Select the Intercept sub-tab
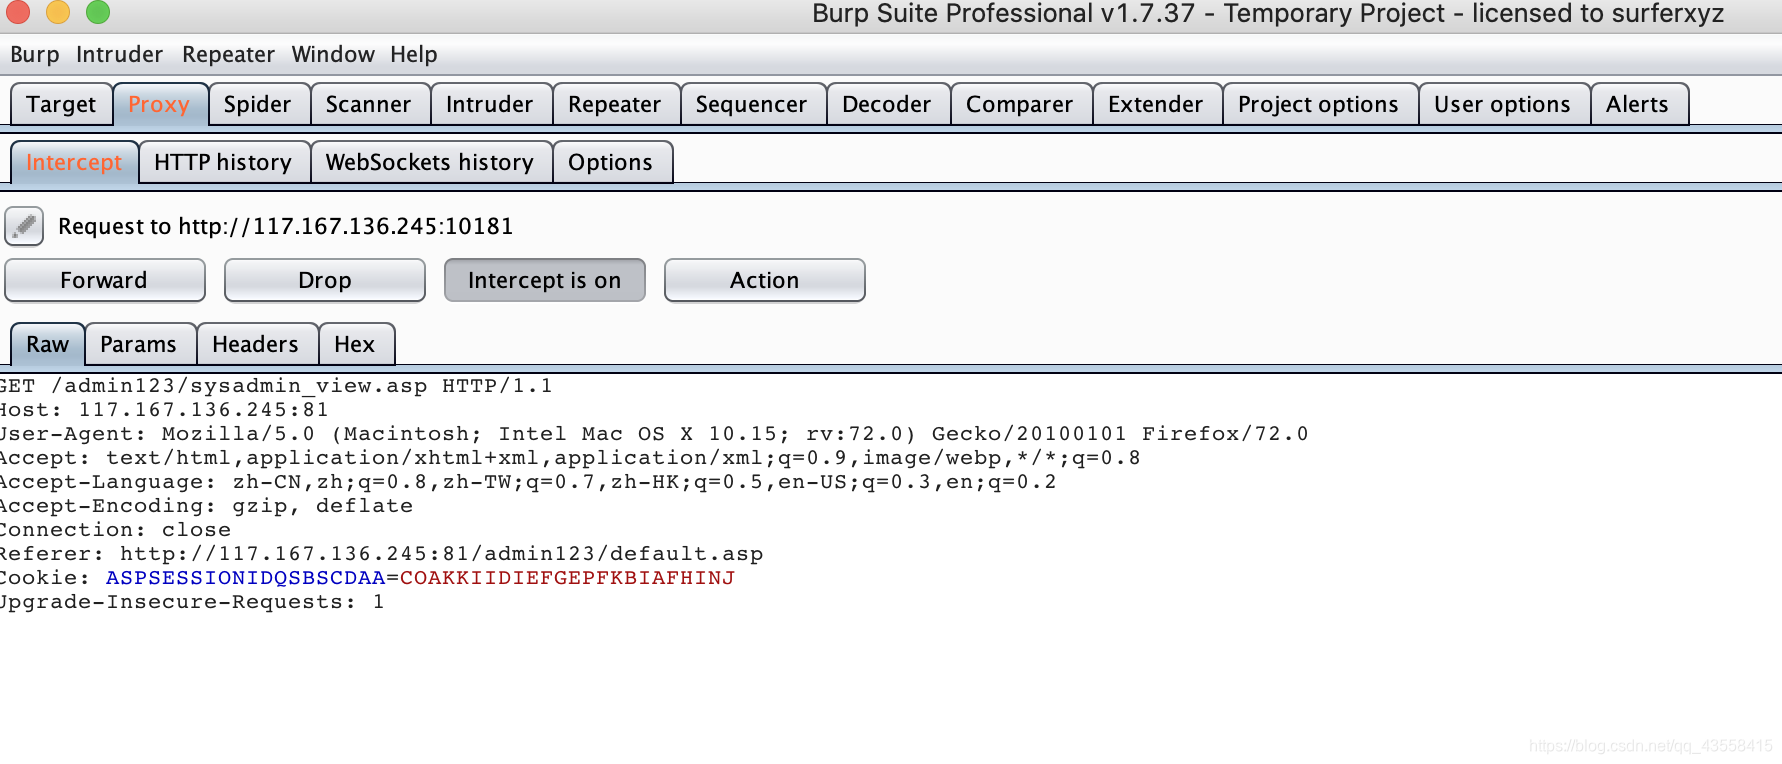 74,162
